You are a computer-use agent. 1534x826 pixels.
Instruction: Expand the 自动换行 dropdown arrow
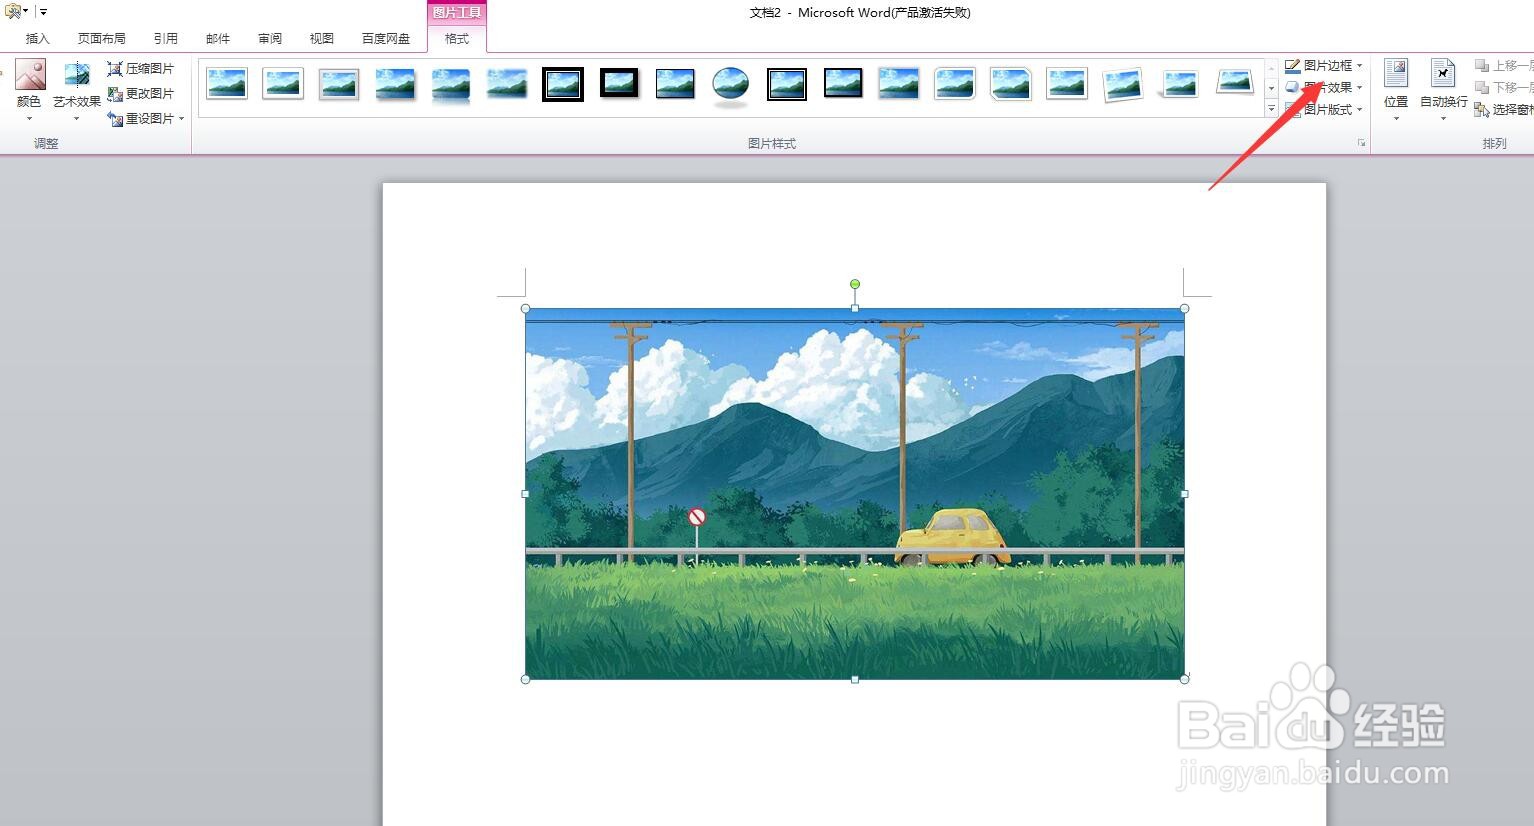tap(1444, 119)
